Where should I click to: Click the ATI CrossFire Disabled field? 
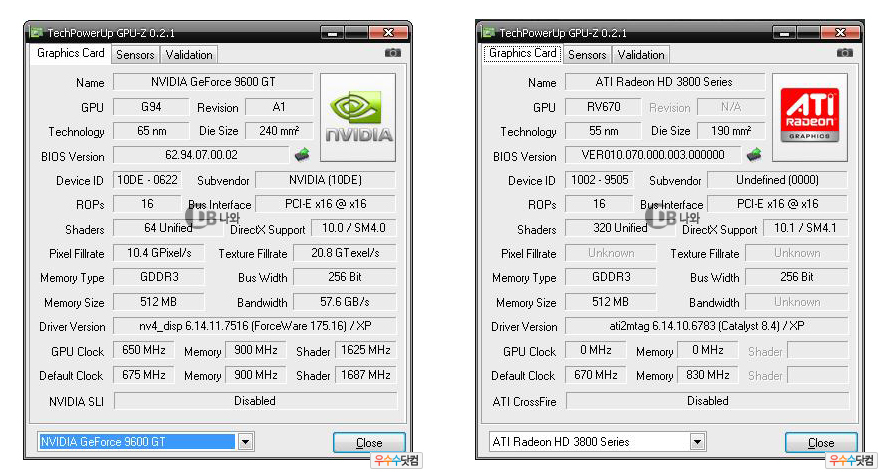[x=707, y=401]
